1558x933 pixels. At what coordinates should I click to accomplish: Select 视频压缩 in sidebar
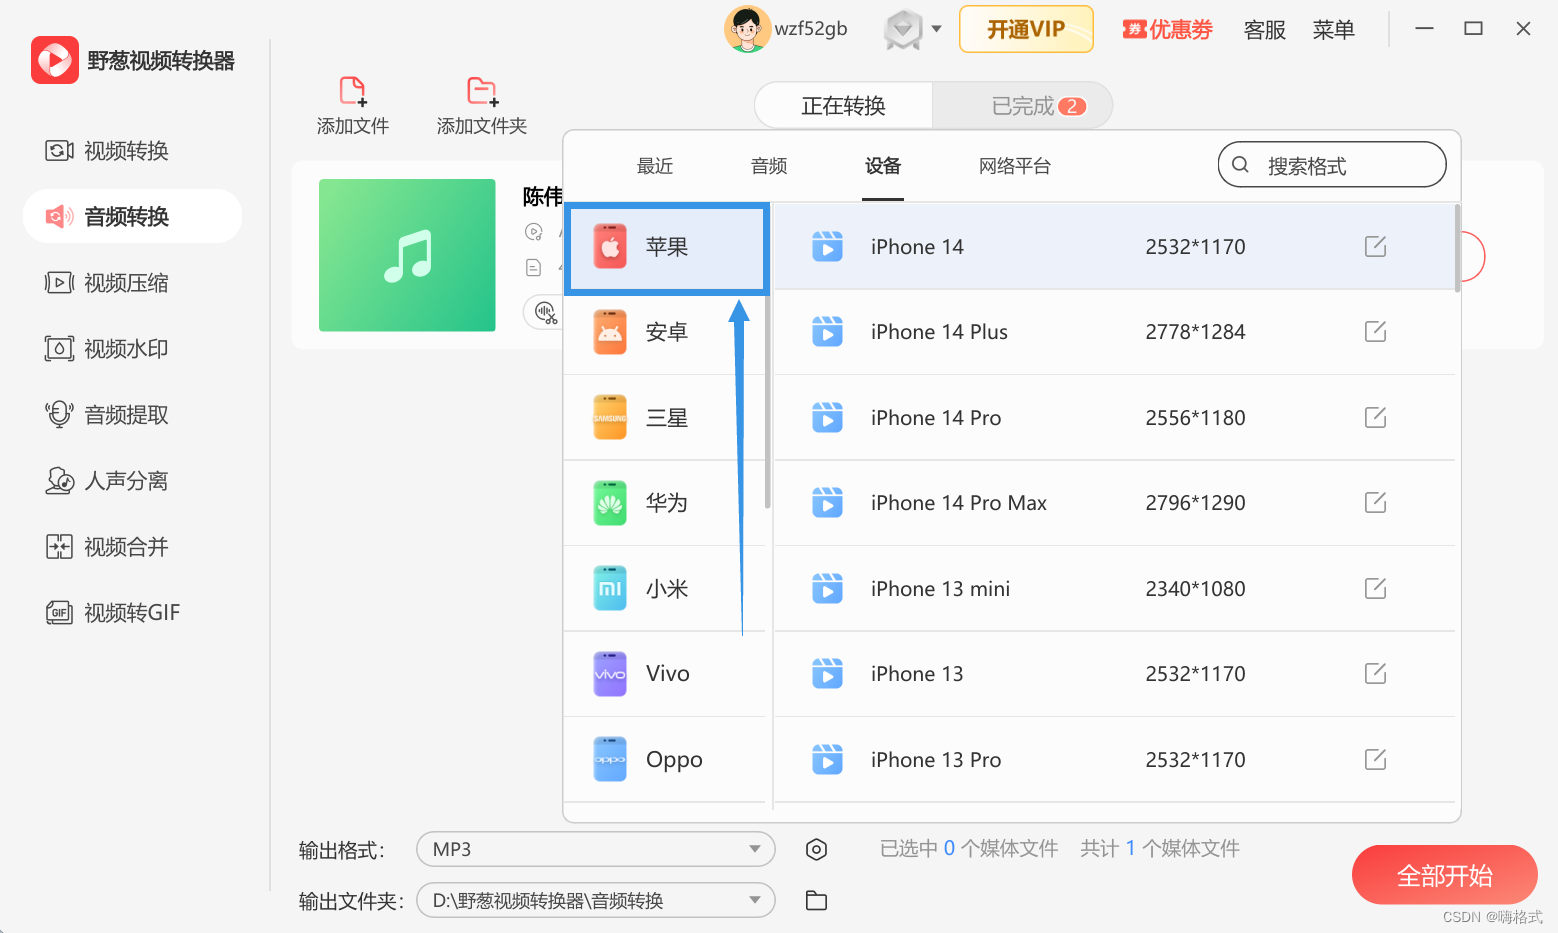pyautogui.click(x=132, y=283)
